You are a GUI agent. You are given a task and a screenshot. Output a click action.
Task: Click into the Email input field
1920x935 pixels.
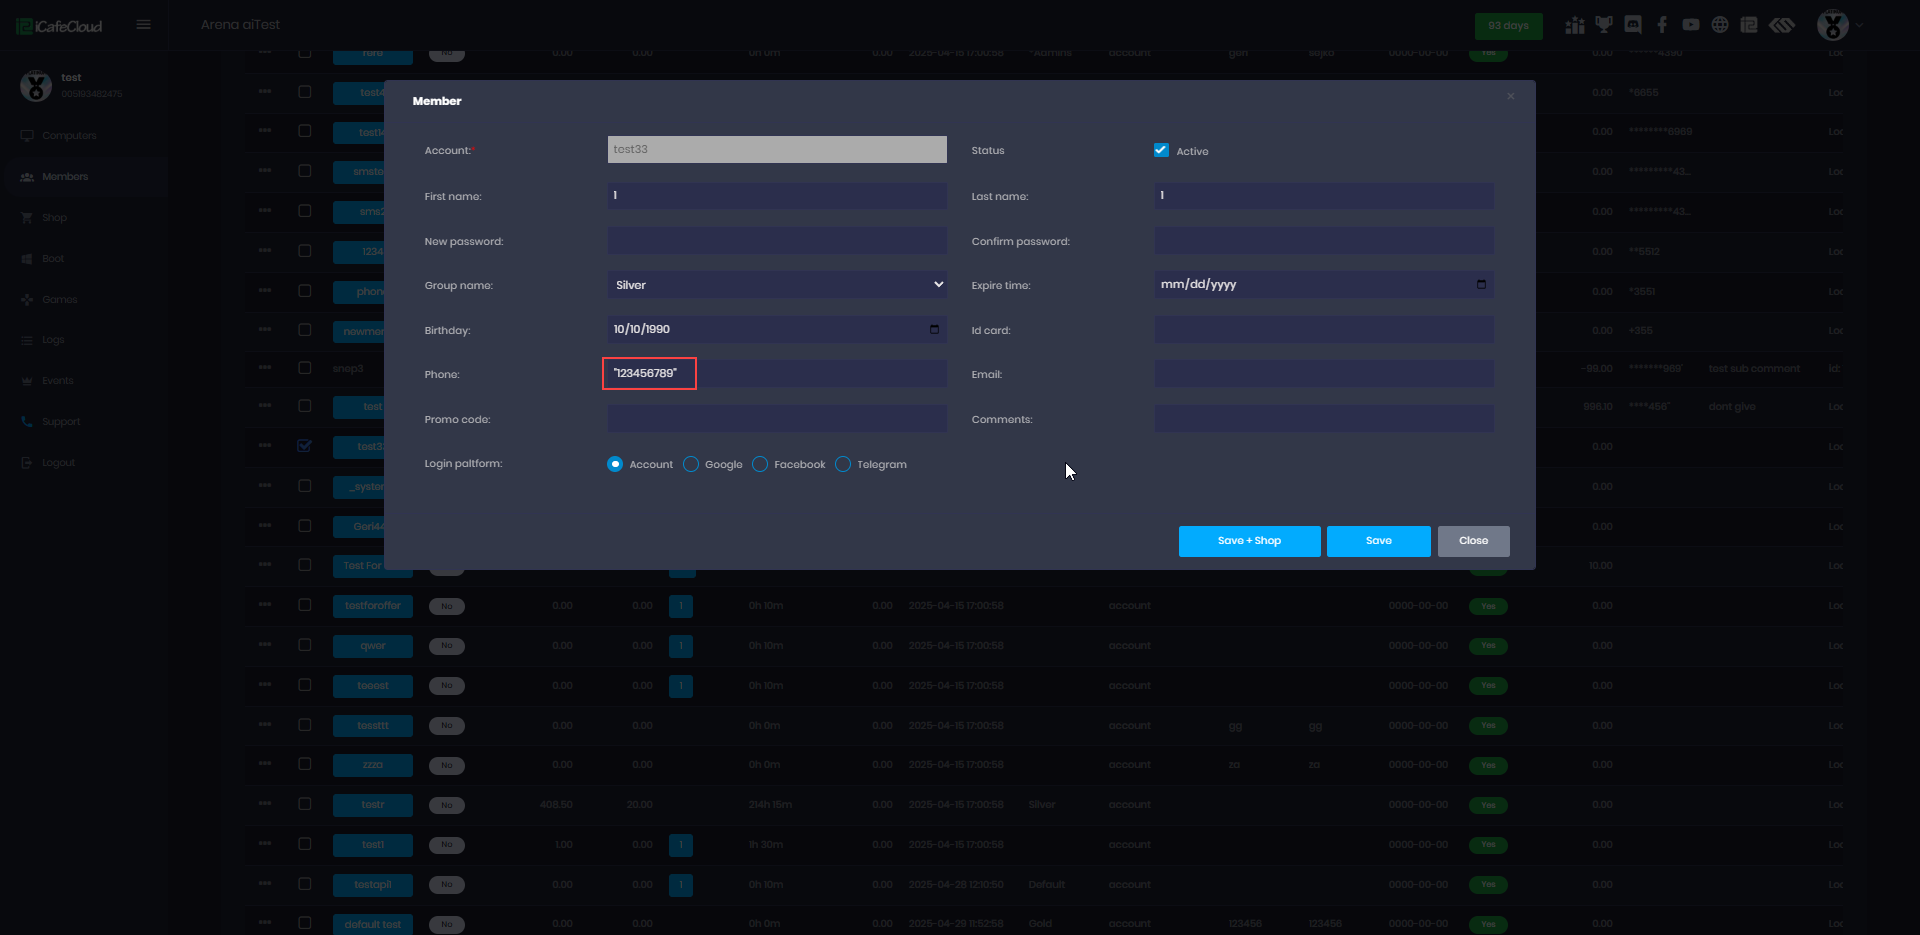click(1323, 374)
